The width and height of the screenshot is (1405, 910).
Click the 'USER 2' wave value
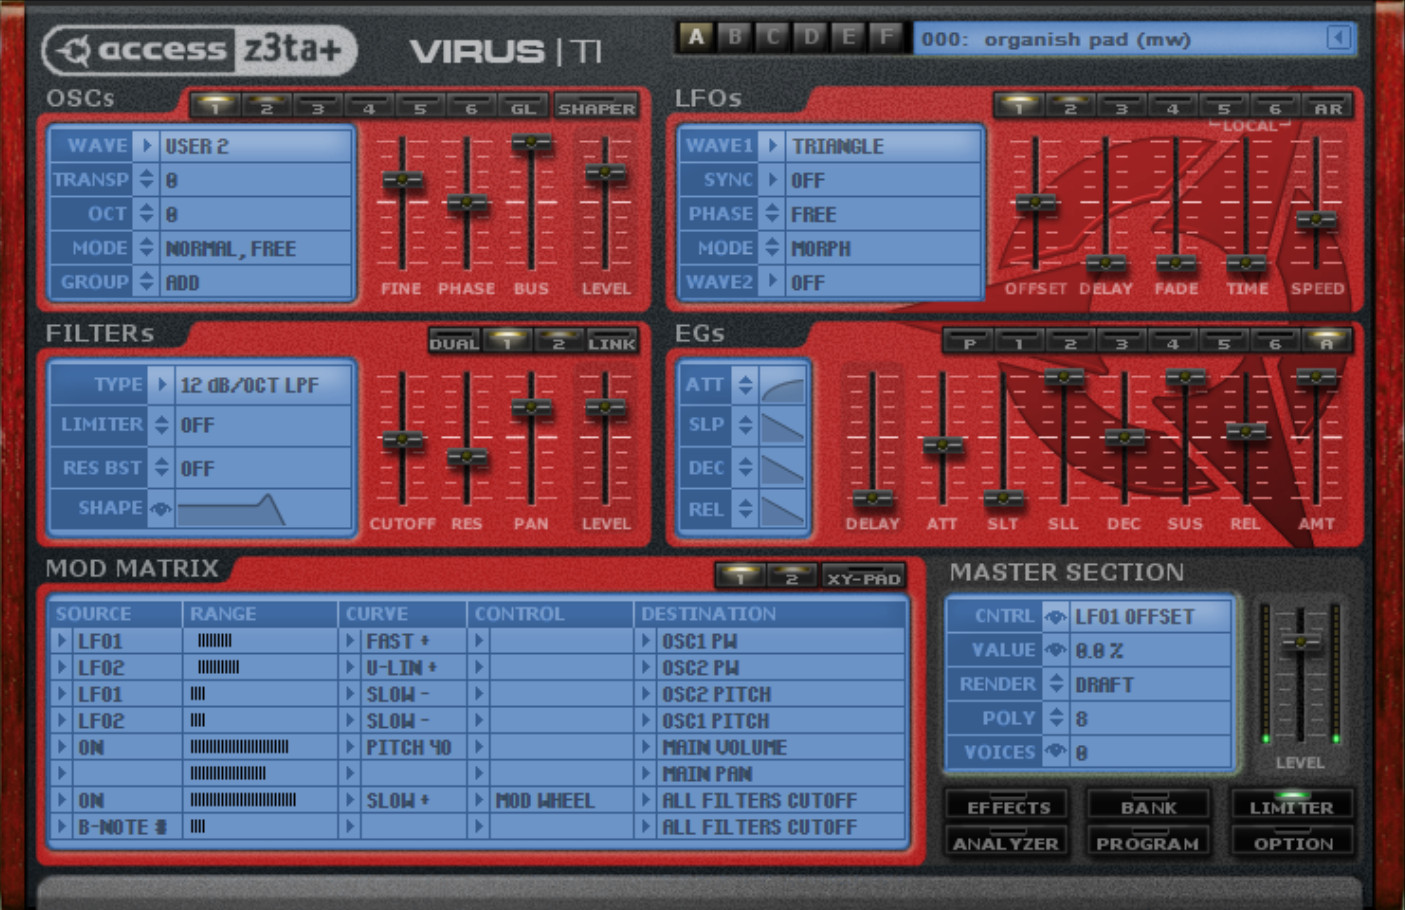coord(197,146)
